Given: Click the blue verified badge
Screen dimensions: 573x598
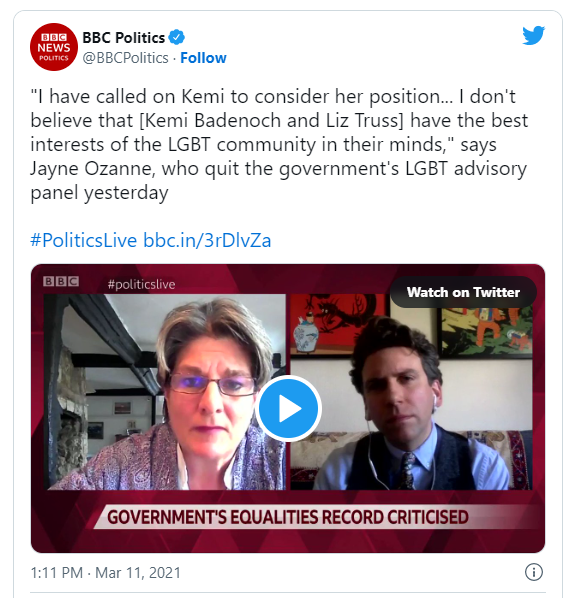Looking at the screenshot, I should (177, 37).
